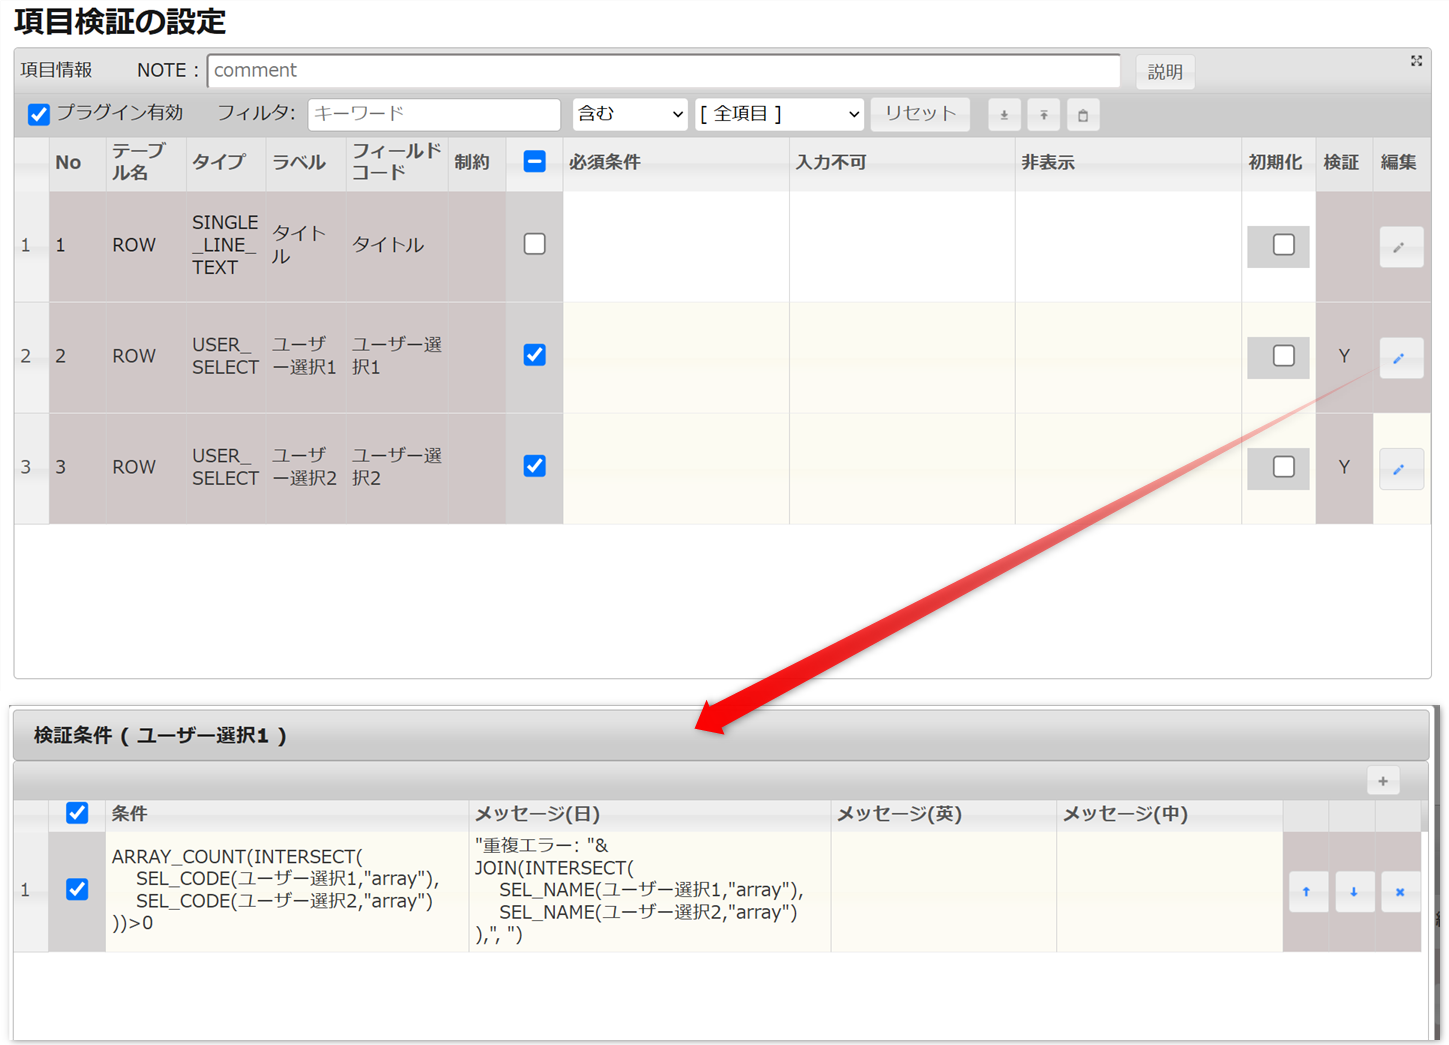Check the 制約 checkbox for タイトル row
The width and height of the screenshot is (1449, 1045).
tap(535, 244)
